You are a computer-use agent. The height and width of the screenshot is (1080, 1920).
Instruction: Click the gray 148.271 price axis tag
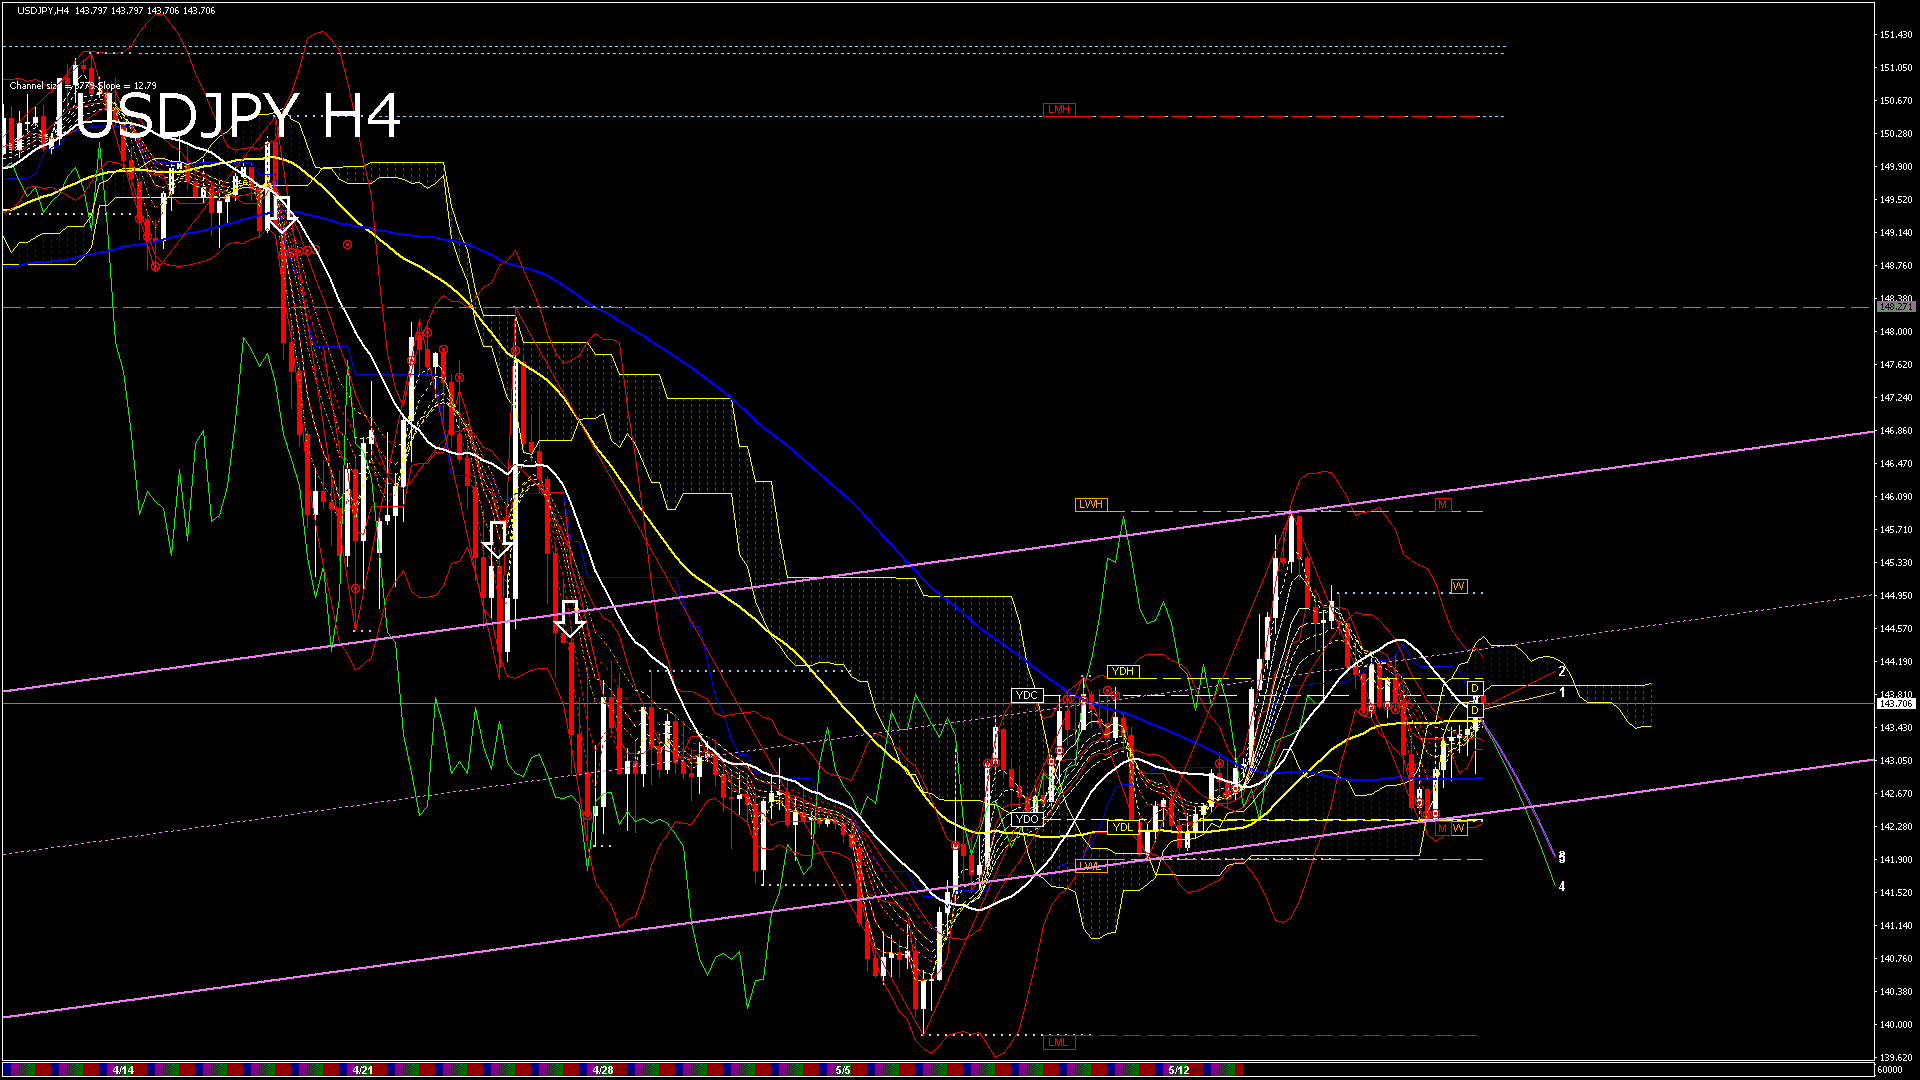[1895, 308]
